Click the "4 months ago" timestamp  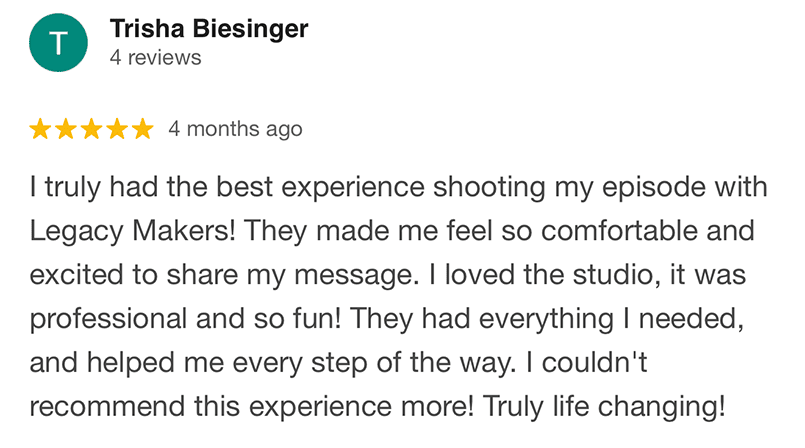tap(235, 129)
